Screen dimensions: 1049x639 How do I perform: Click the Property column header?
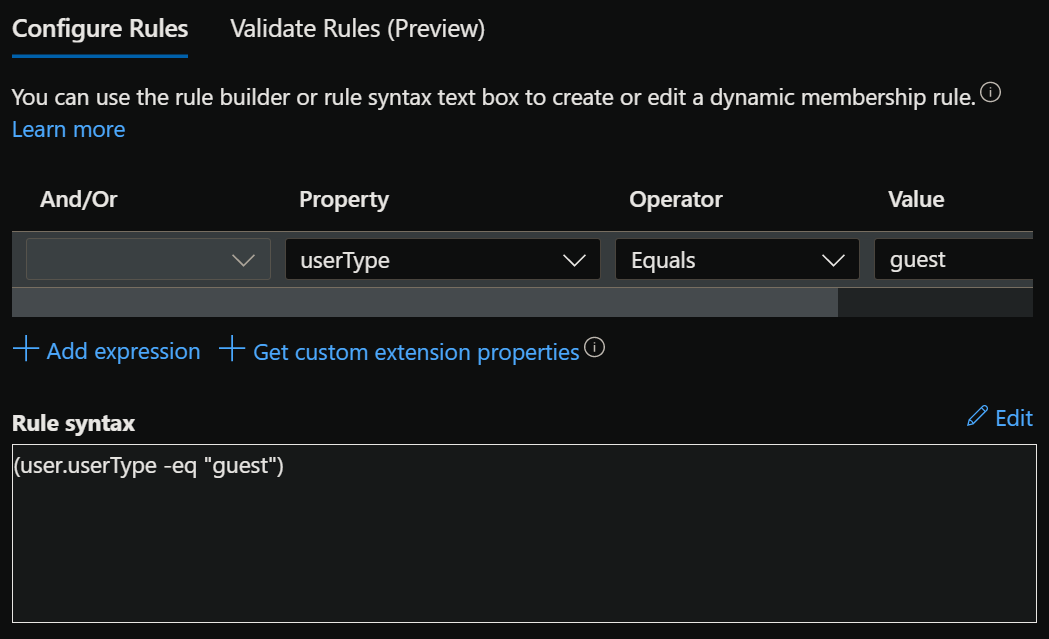(343, 199)
